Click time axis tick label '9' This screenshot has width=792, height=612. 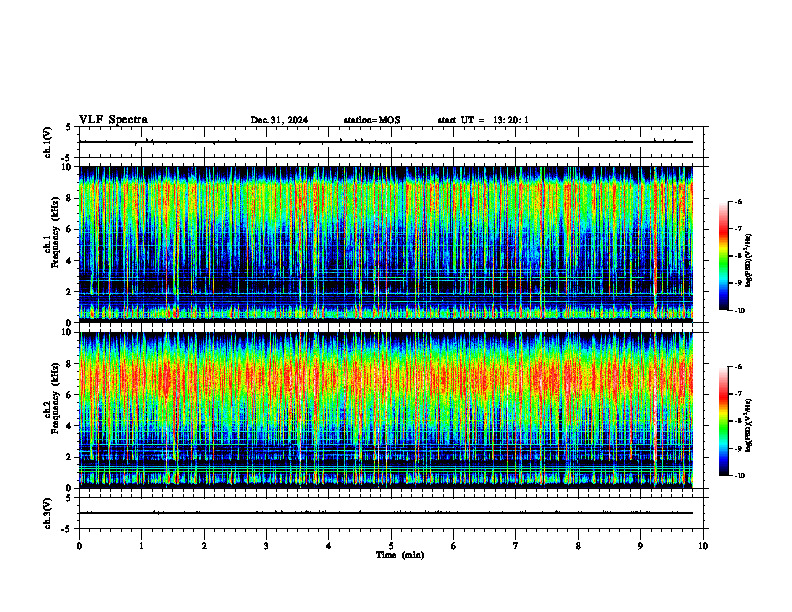[x=640, y=546]
